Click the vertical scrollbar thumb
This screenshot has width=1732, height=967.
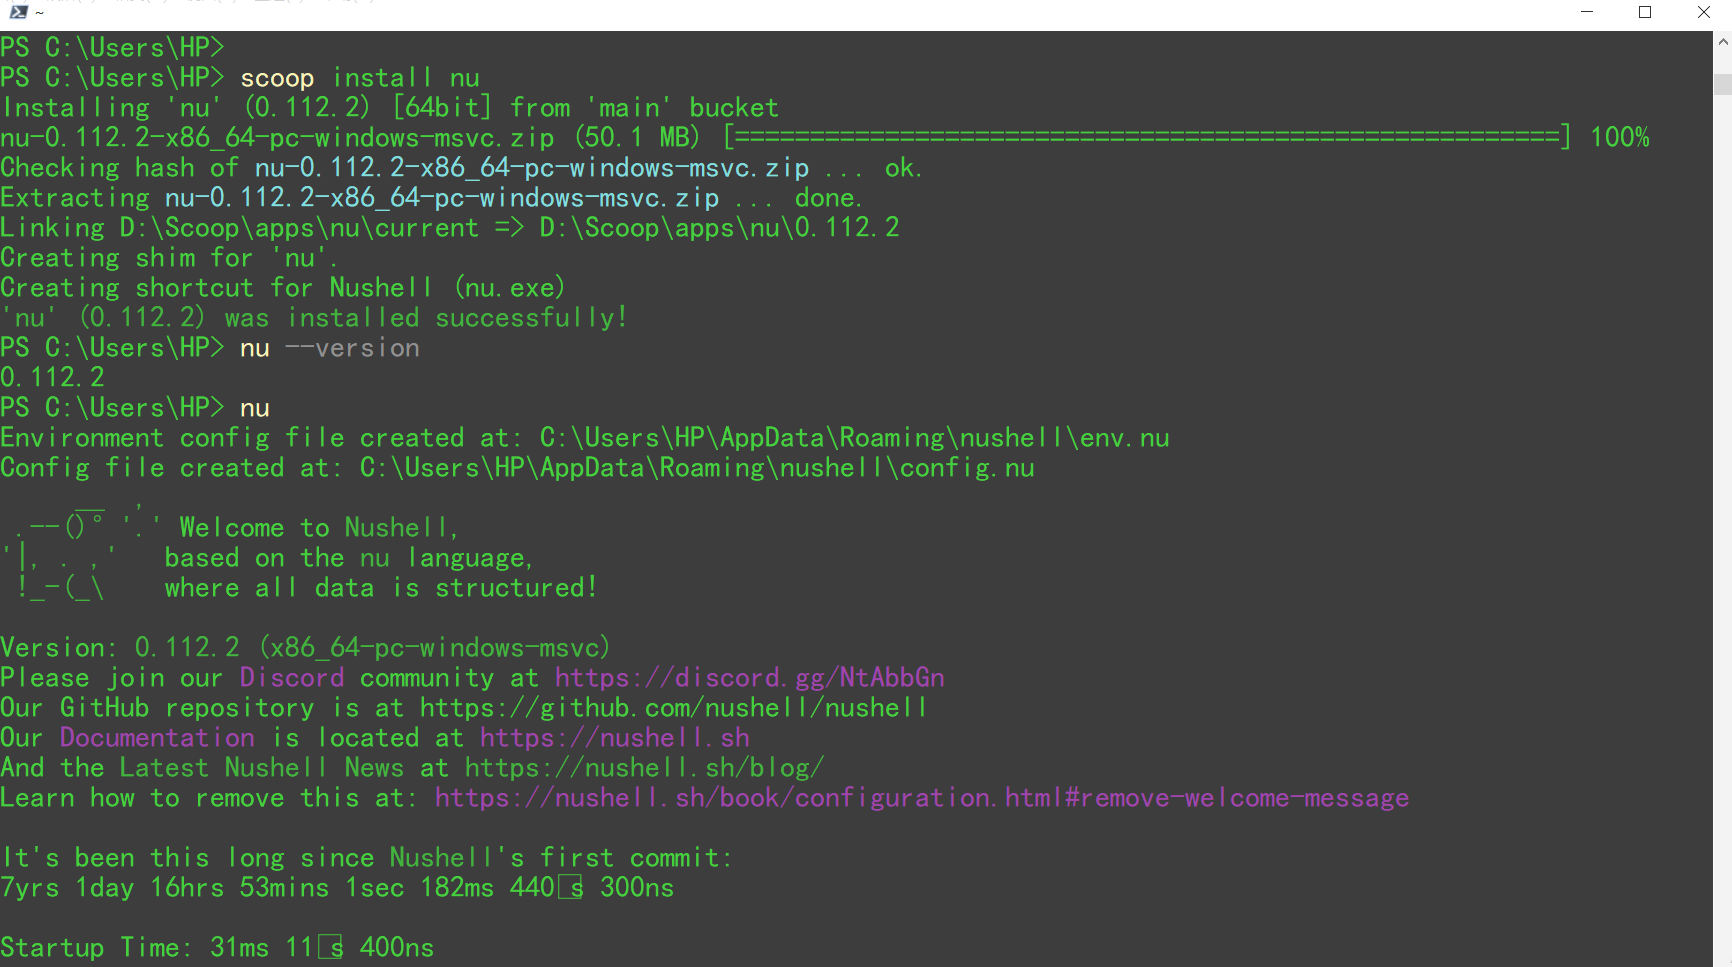[x=1723, y=84]
